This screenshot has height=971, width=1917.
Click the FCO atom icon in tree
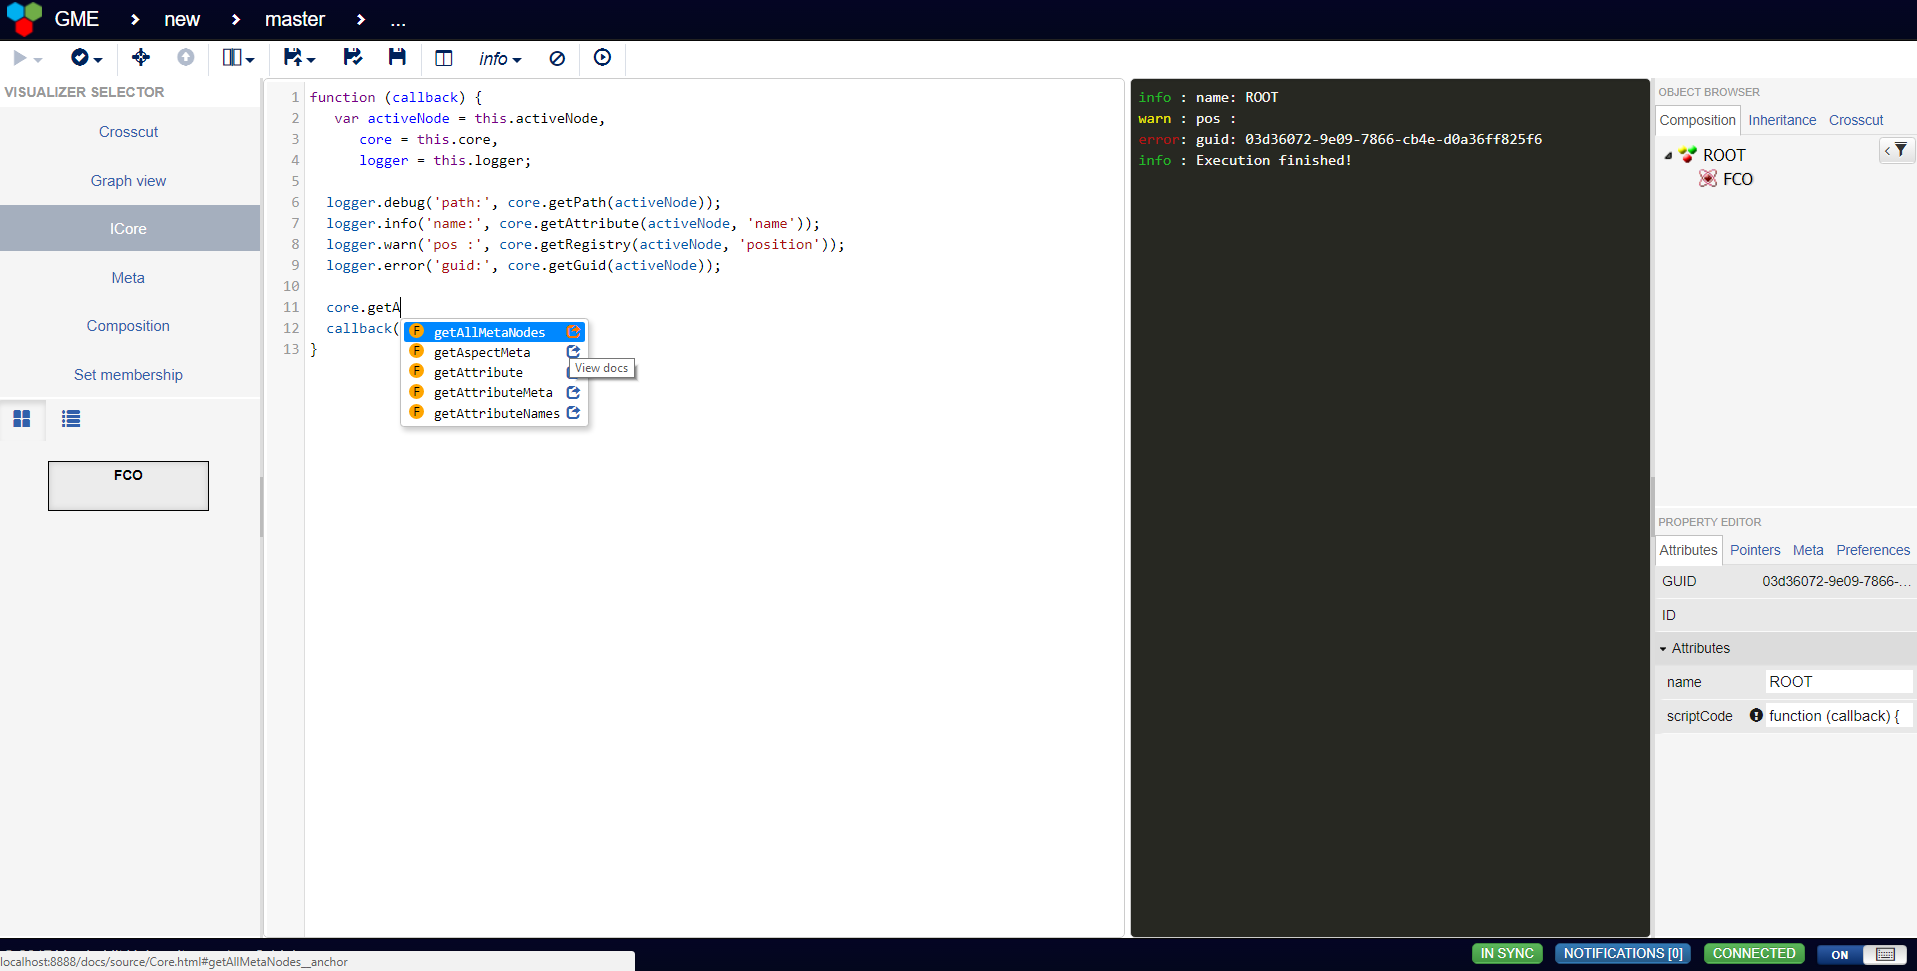1708,178
